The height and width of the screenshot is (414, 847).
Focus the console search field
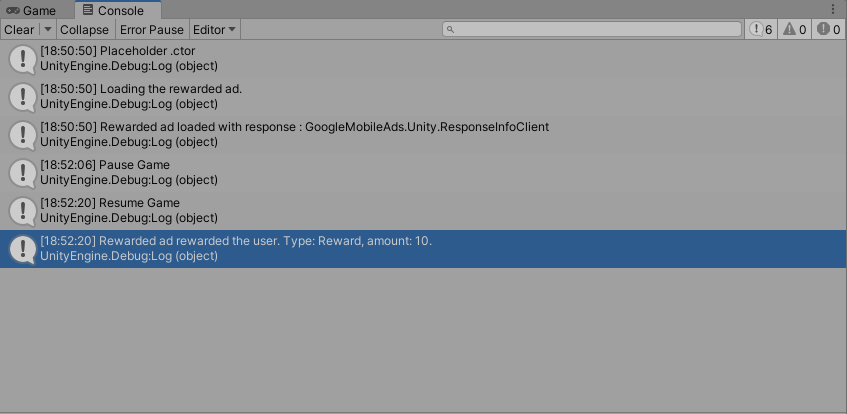(x=592, y=29)
